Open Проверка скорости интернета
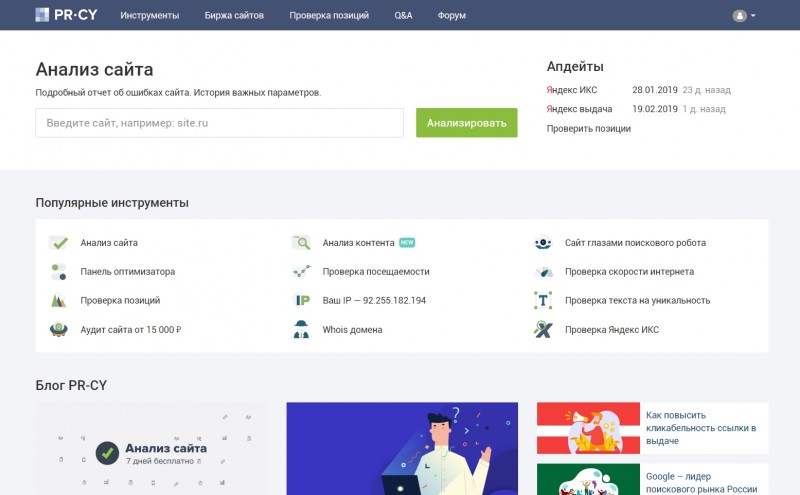 coord(629,272)
